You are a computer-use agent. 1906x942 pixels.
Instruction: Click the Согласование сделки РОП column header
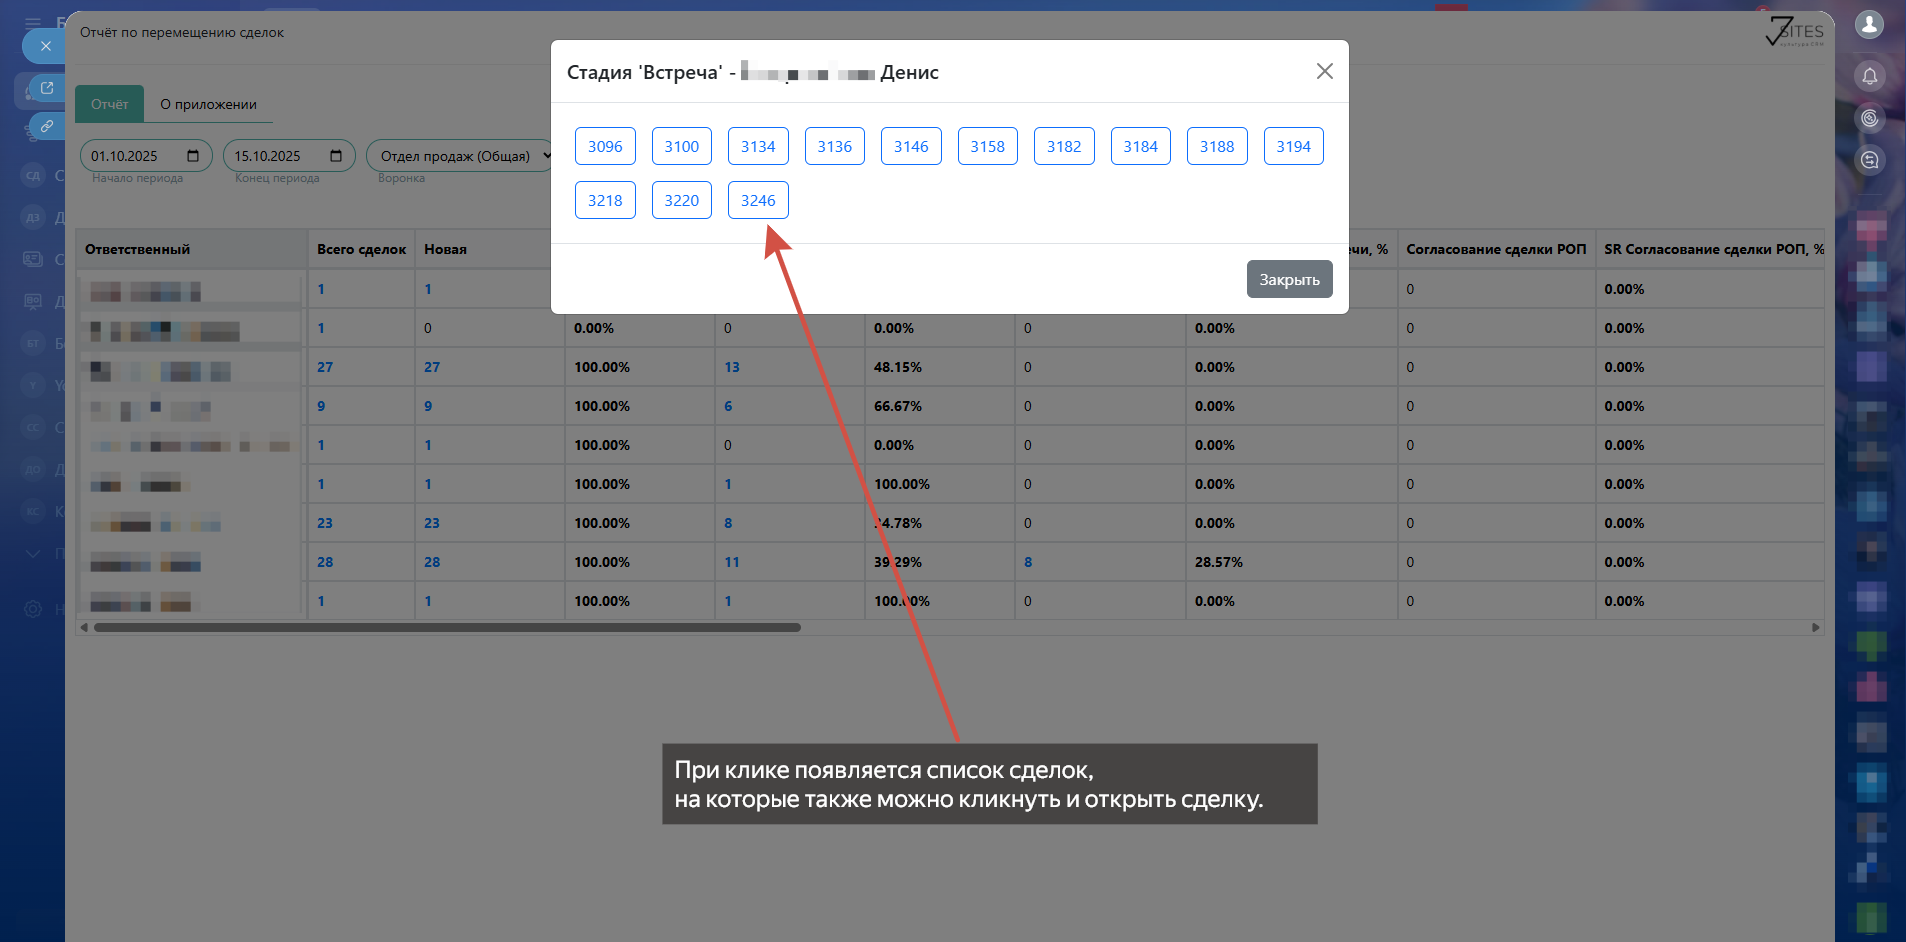point(1496,249)
